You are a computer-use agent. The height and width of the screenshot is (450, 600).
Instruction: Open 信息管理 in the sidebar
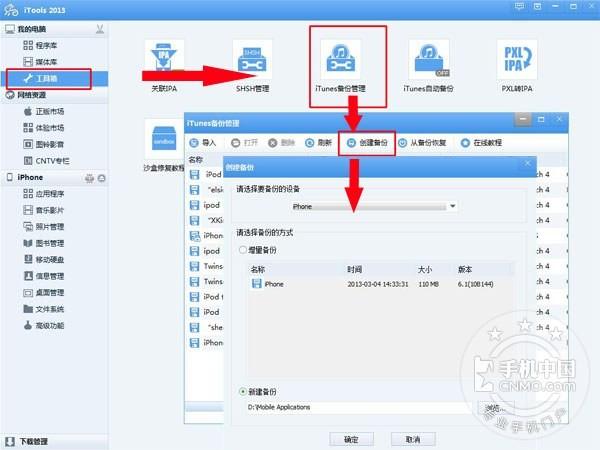coord(44,276)
